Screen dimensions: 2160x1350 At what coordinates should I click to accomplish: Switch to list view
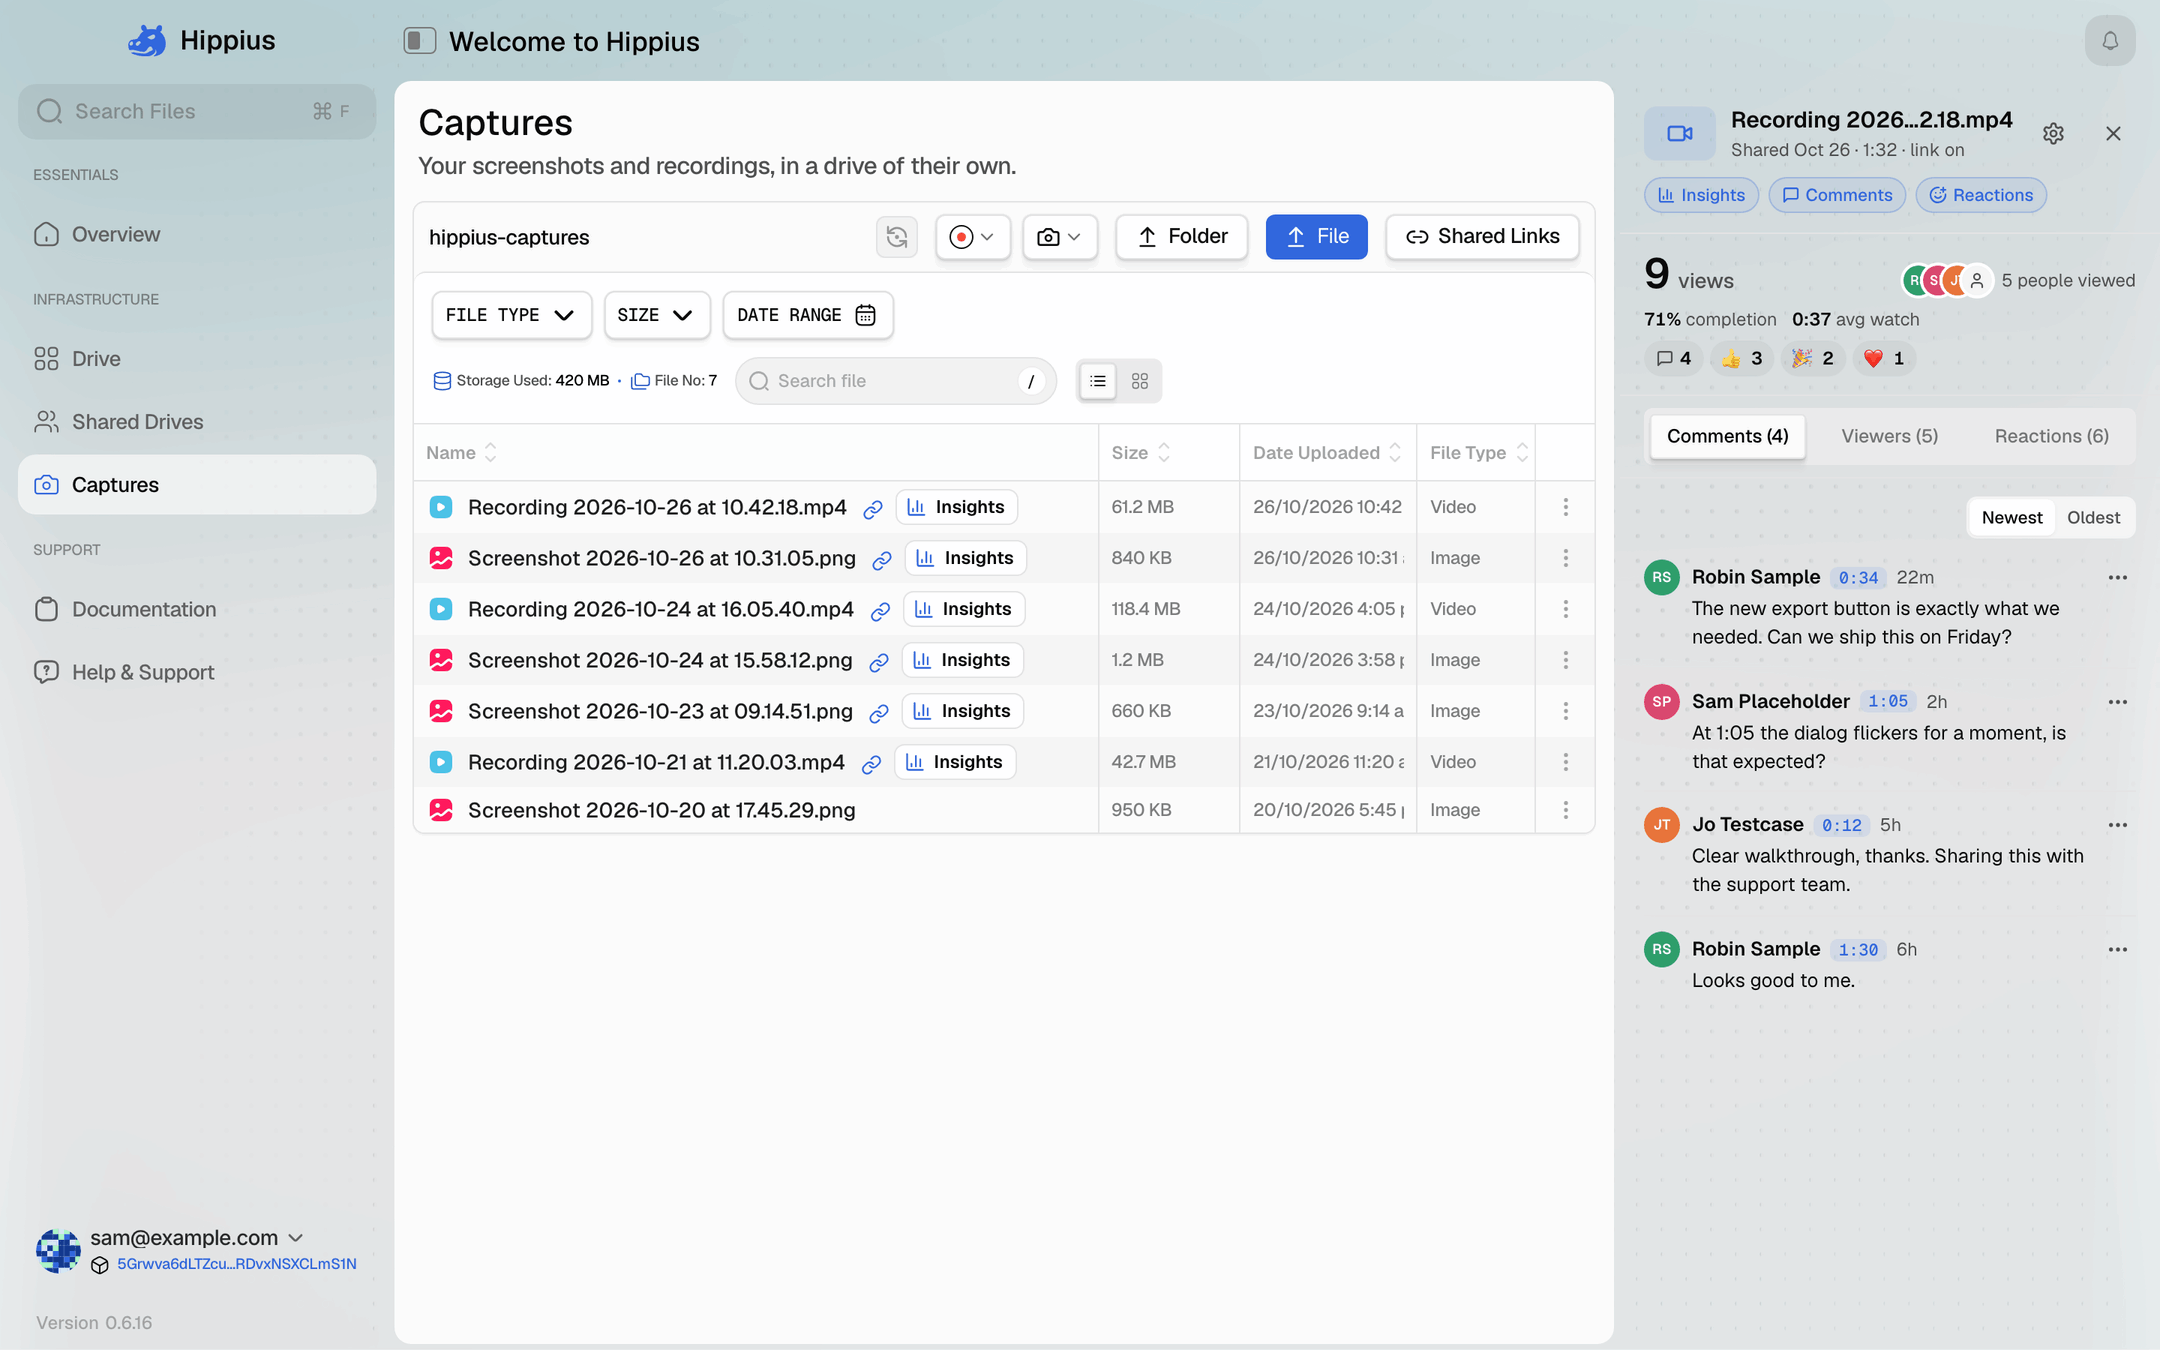(1098, 381)
